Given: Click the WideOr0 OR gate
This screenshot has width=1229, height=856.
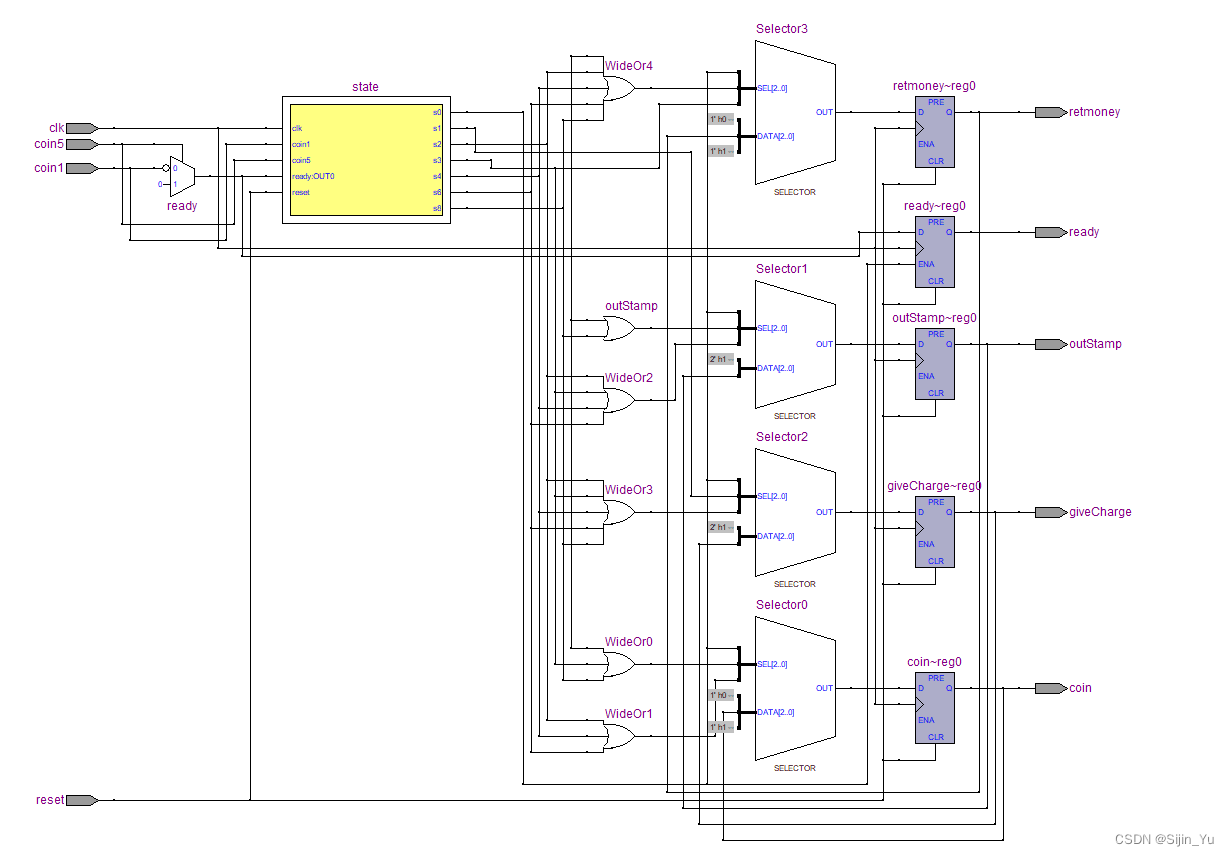Looking at the screenshot, I should point(619,664).
